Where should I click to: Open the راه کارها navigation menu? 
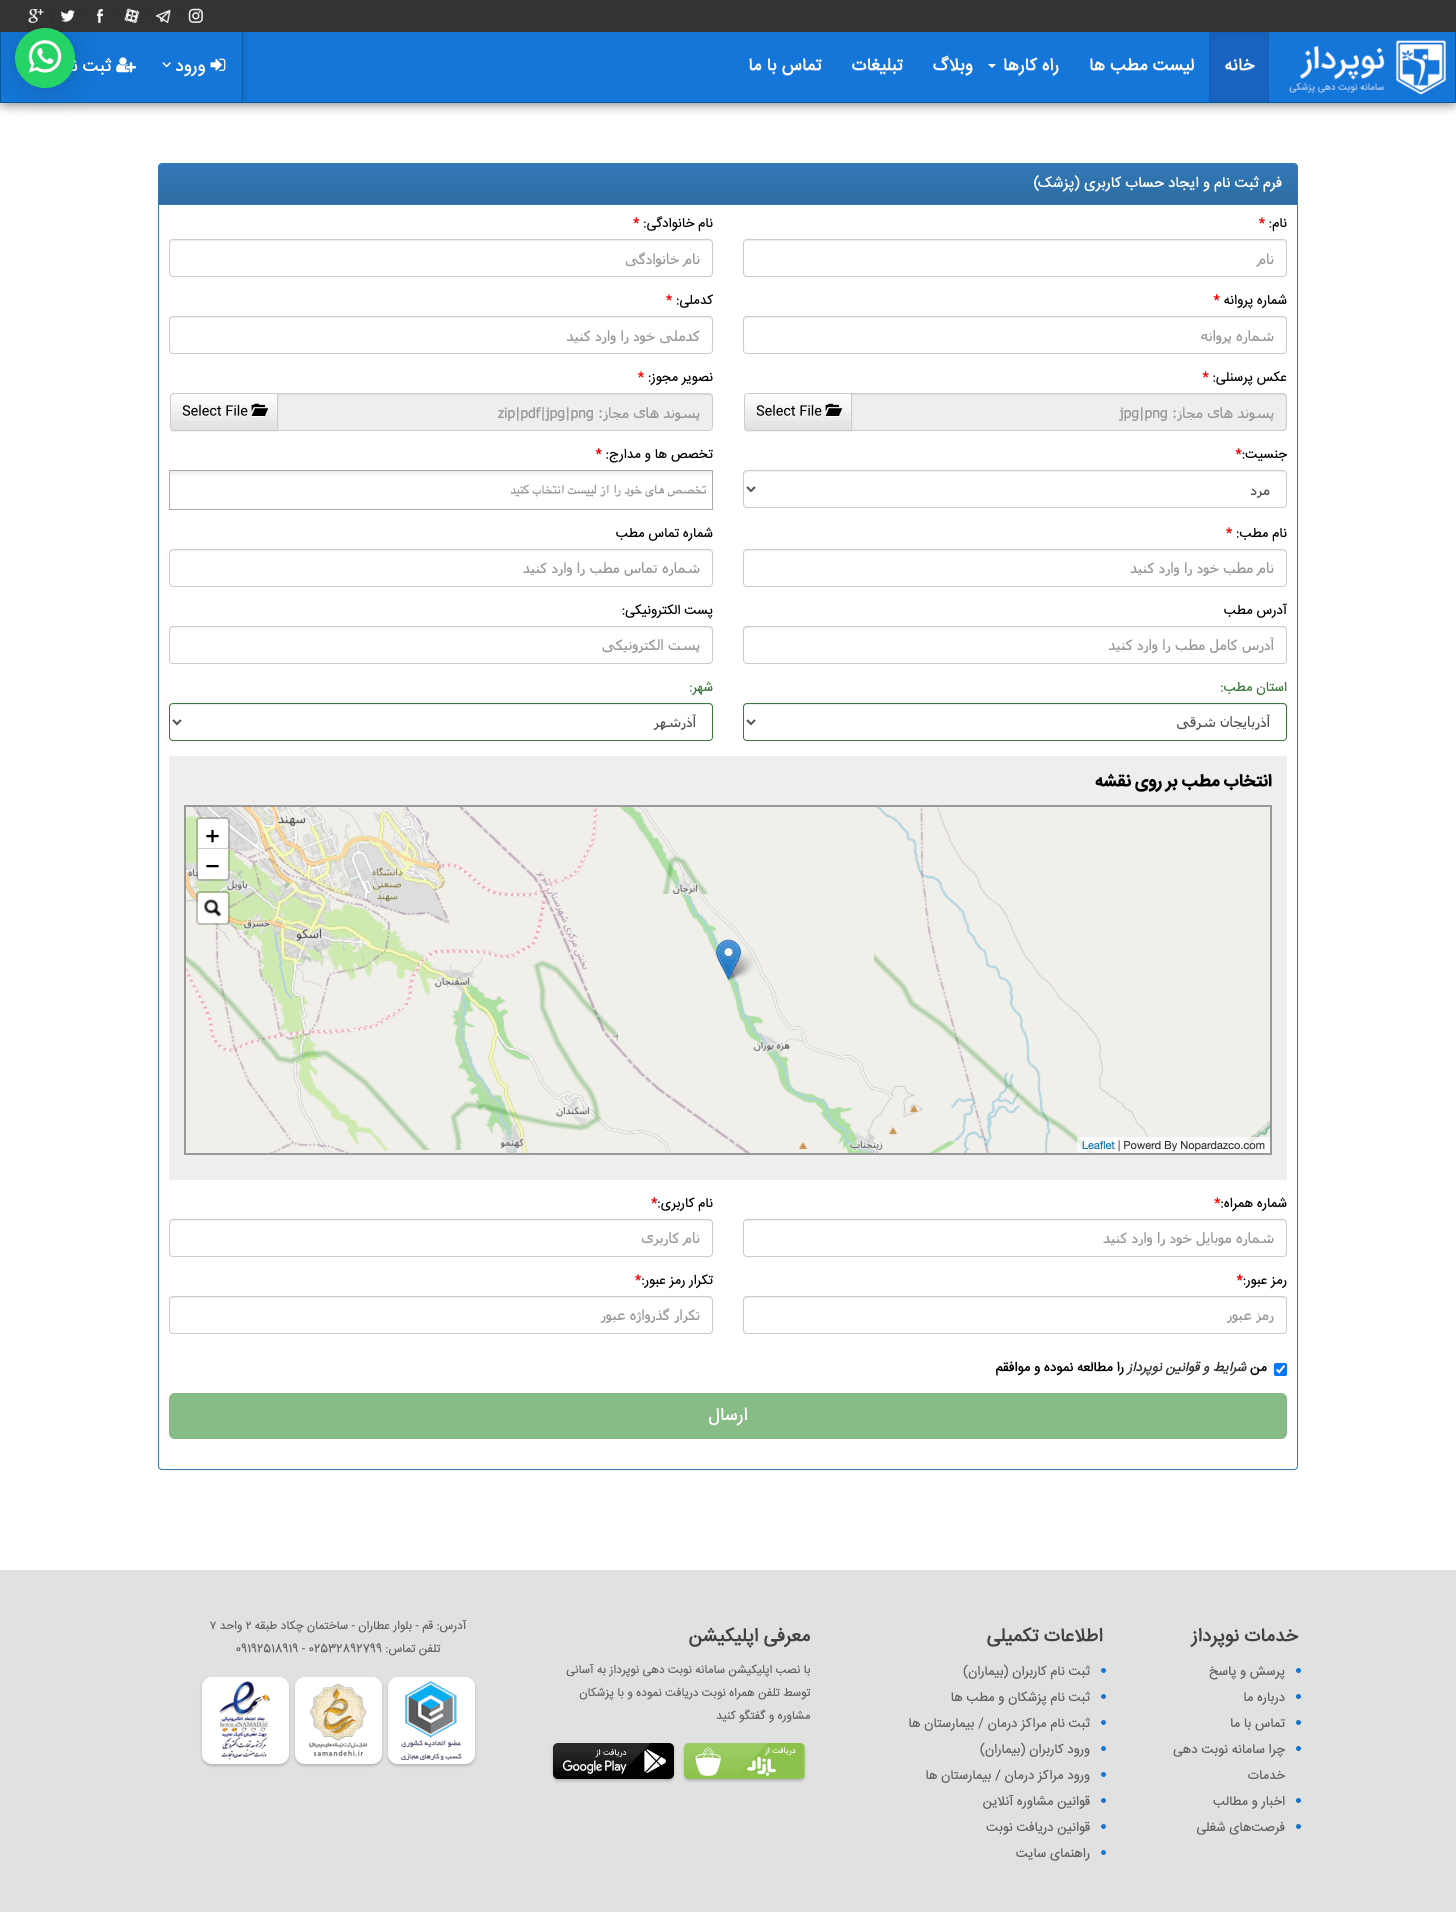coord(1023,66)
